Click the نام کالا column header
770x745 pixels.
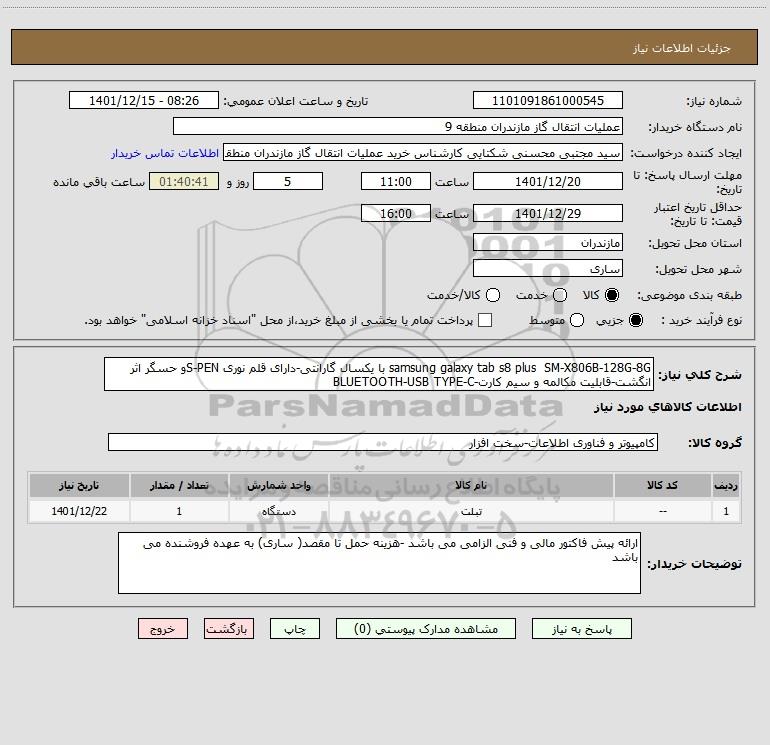[471, 486]
